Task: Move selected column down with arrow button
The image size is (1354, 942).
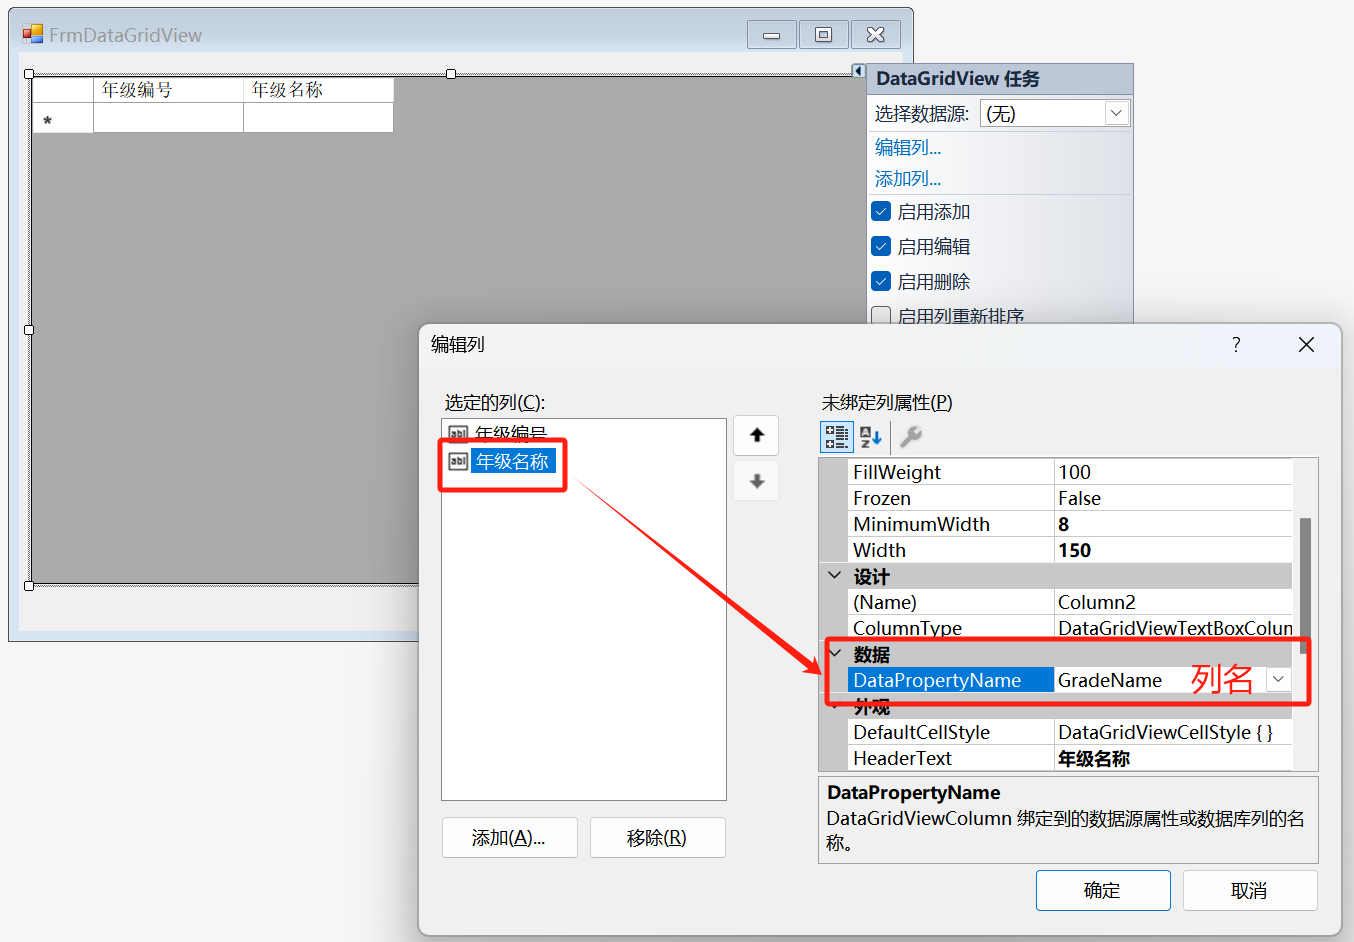Action: (756, 482)
